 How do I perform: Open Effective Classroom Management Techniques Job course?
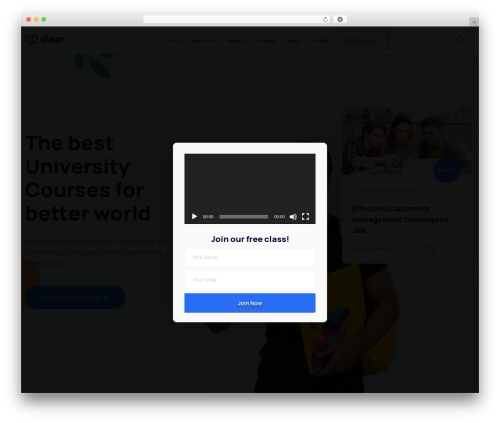400,219
